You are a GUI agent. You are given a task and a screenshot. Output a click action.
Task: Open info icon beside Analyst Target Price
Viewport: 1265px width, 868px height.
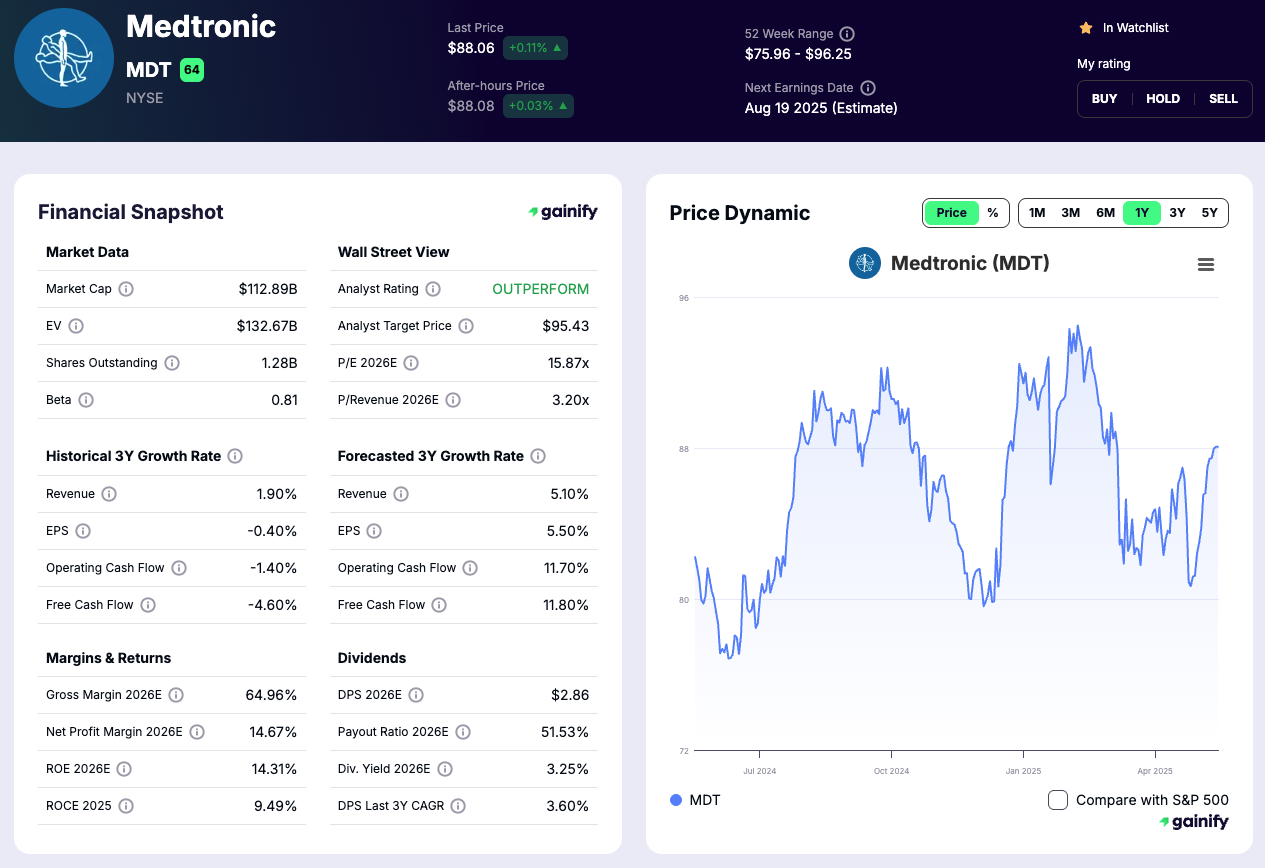466,326
